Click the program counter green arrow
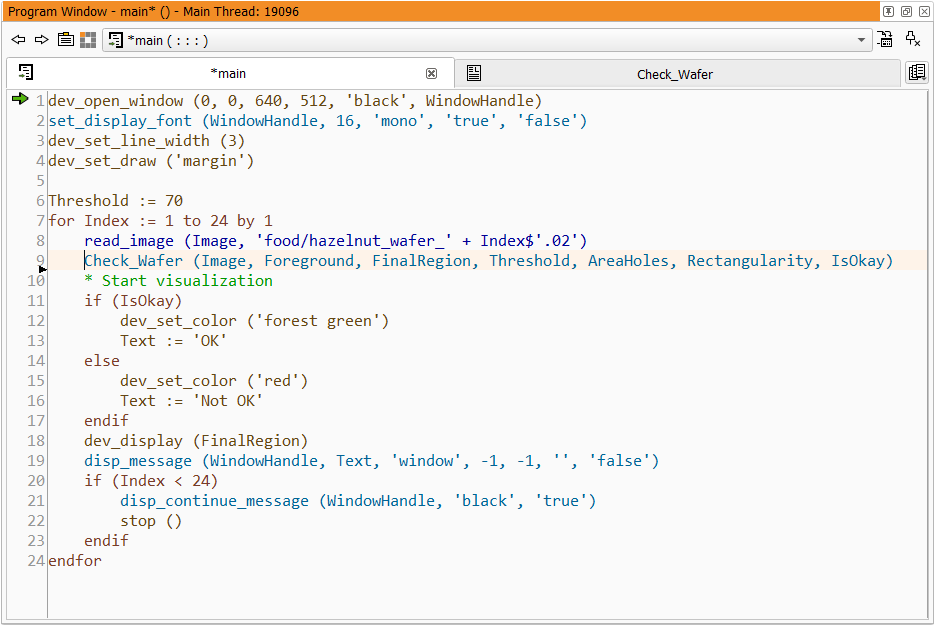The width and height of the screenshot is (935, 626). (20, 99)
